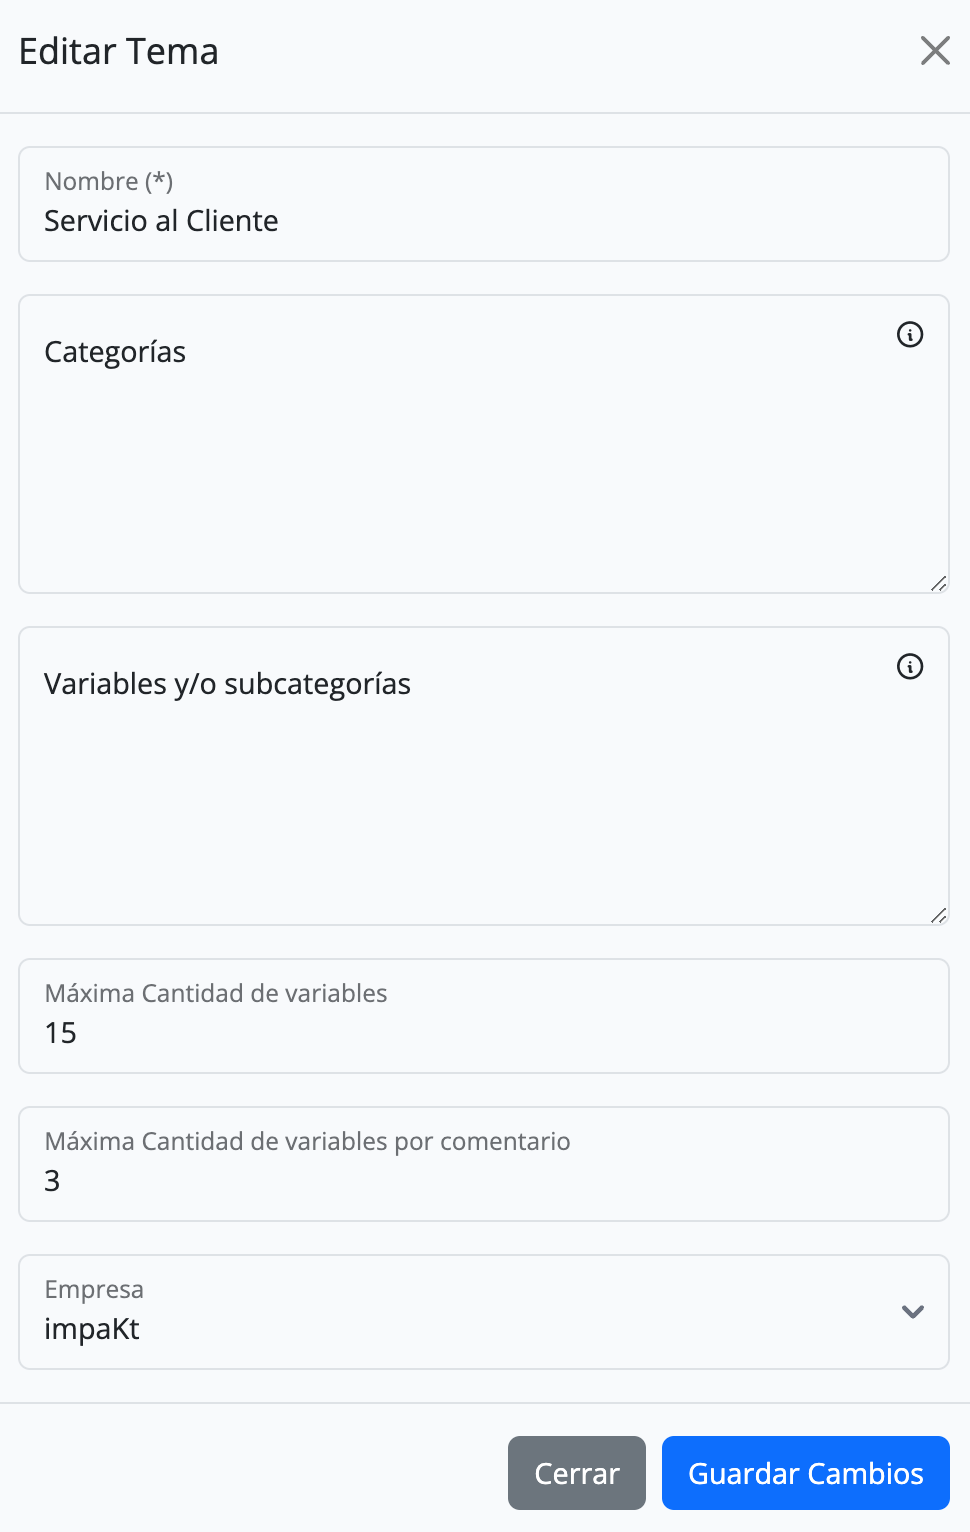Close the Editar Tema dialog with X

click(x=935, y=50)
